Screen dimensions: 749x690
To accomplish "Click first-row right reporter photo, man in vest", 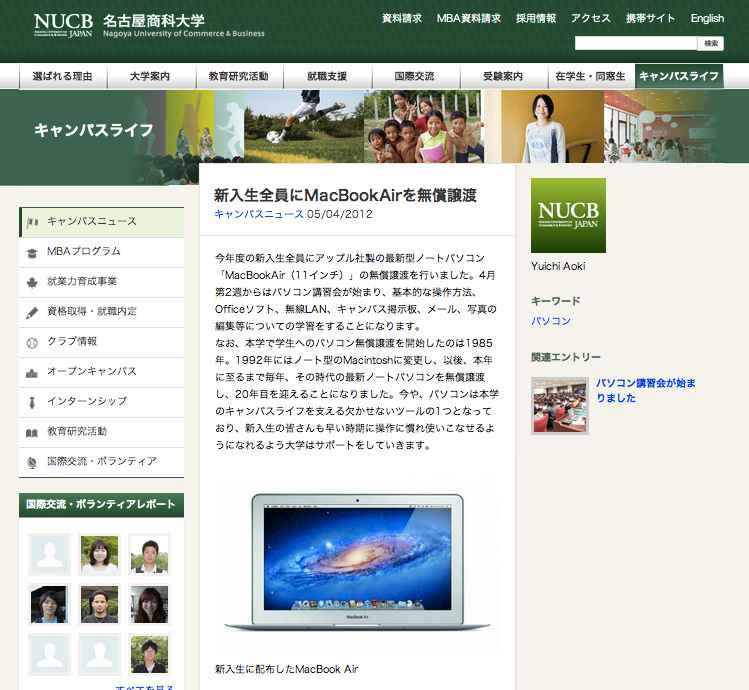I will (150, 554).
